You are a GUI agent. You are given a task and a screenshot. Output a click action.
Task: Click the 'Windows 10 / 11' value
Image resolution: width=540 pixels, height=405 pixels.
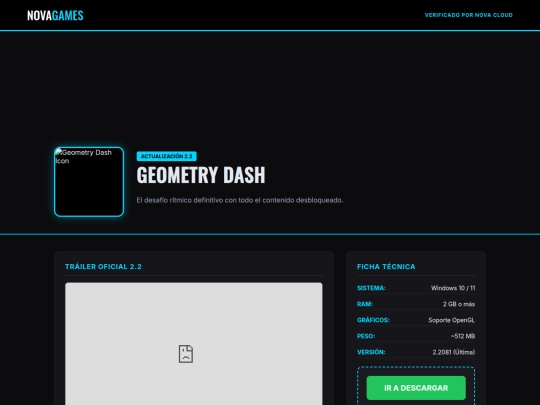(453, 288)
